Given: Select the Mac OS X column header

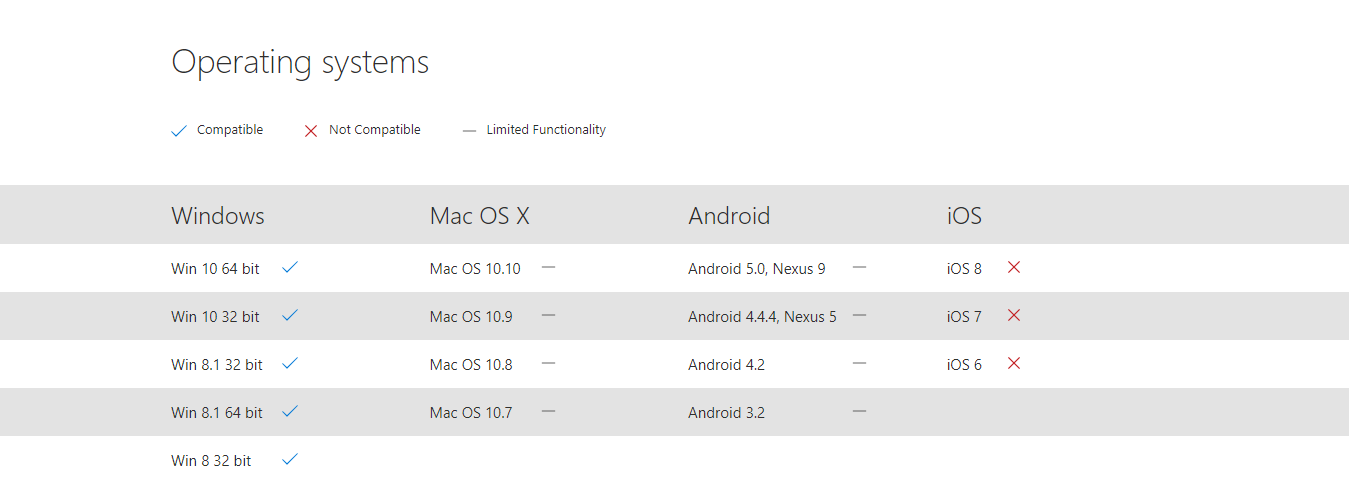Looking at the screenshot, I should coord(480,215).
